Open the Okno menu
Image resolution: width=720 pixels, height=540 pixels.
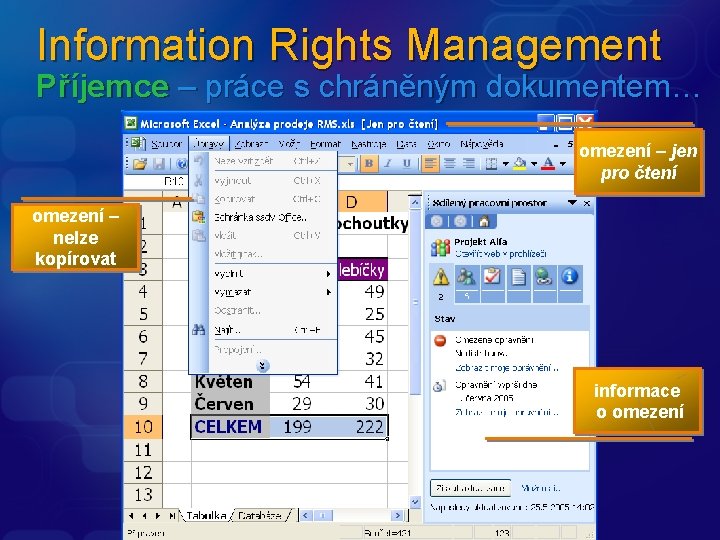[438, 144]
